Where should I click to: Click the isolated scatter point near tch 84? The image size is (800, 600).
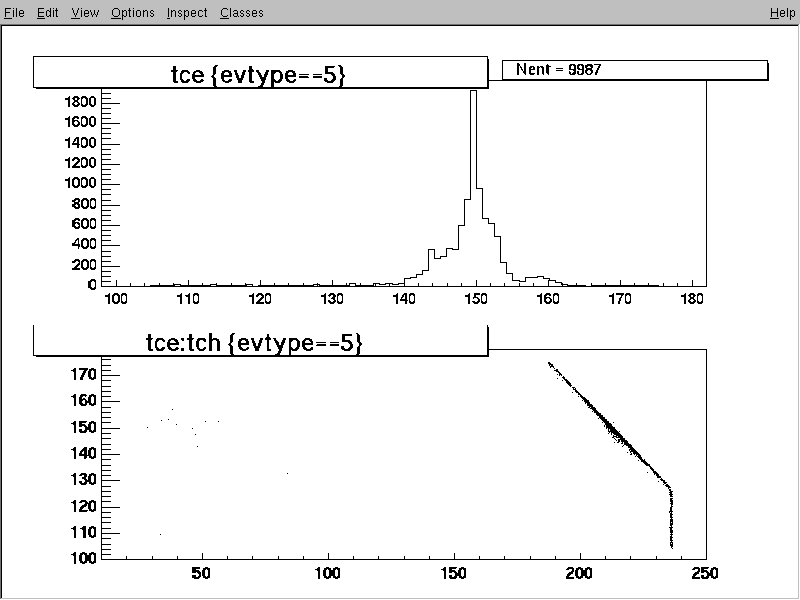(287, 473)
